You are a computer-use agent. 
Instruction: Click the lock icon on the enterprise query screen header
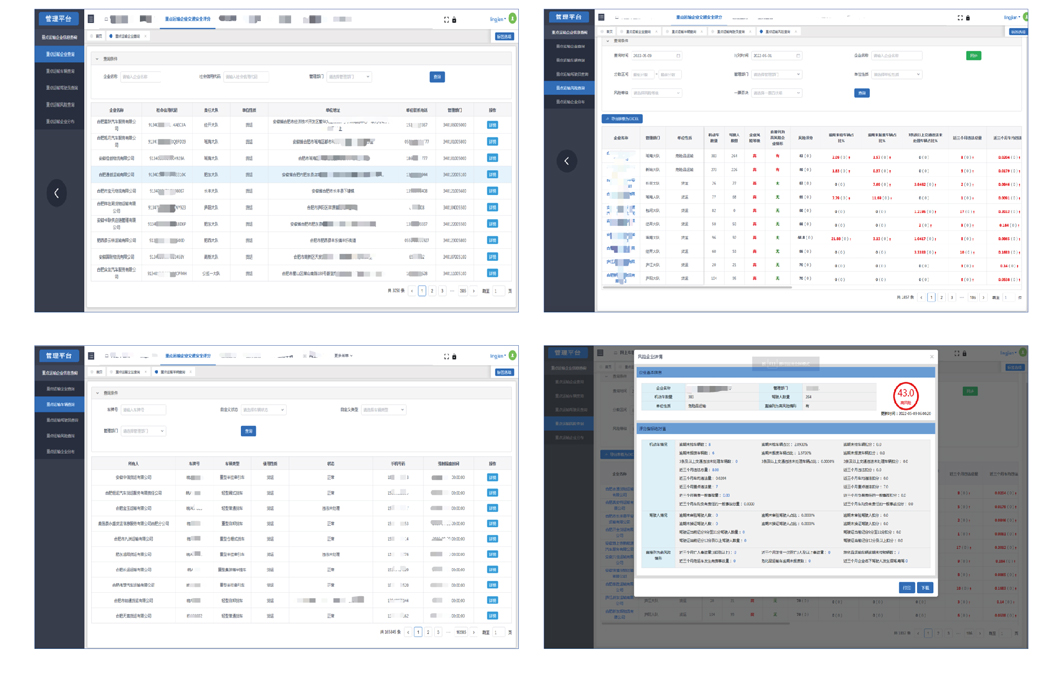[x=455, y=20]
